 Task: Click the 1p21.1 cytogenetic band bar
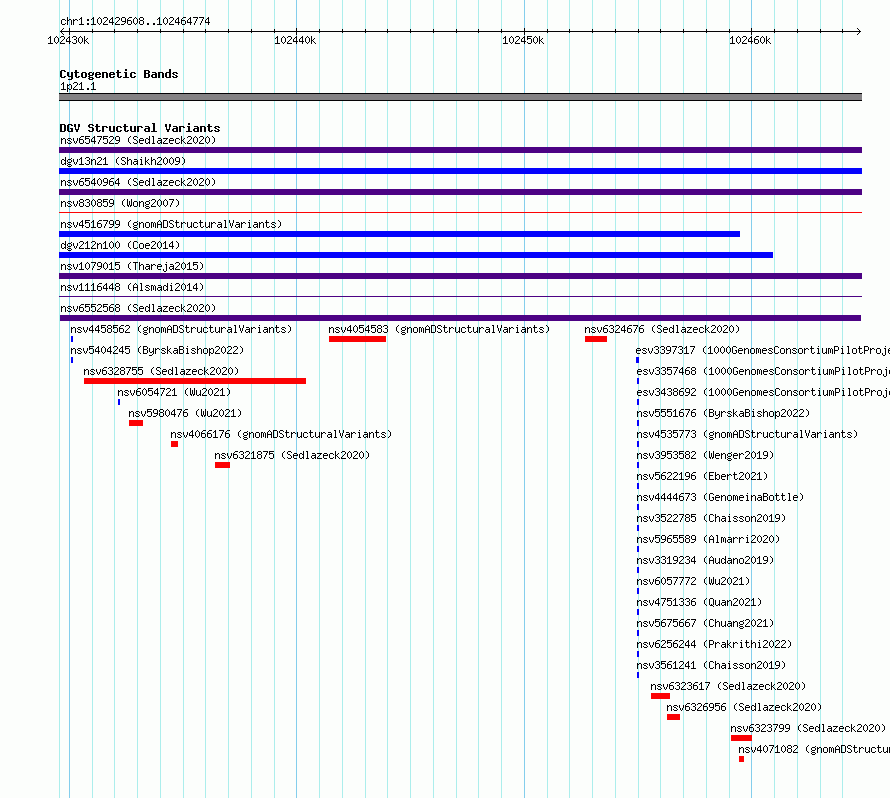point(460,97)
